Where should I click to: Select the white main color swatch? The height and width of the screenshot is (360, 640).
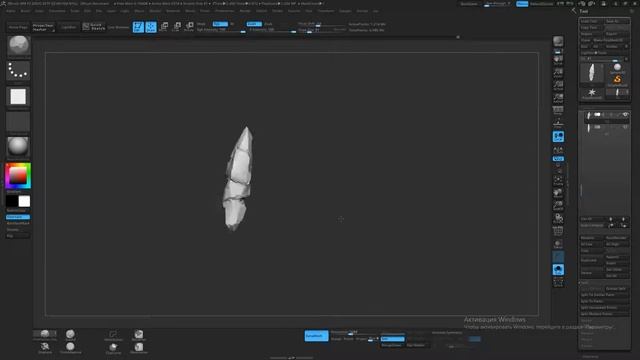coord(24,201)
